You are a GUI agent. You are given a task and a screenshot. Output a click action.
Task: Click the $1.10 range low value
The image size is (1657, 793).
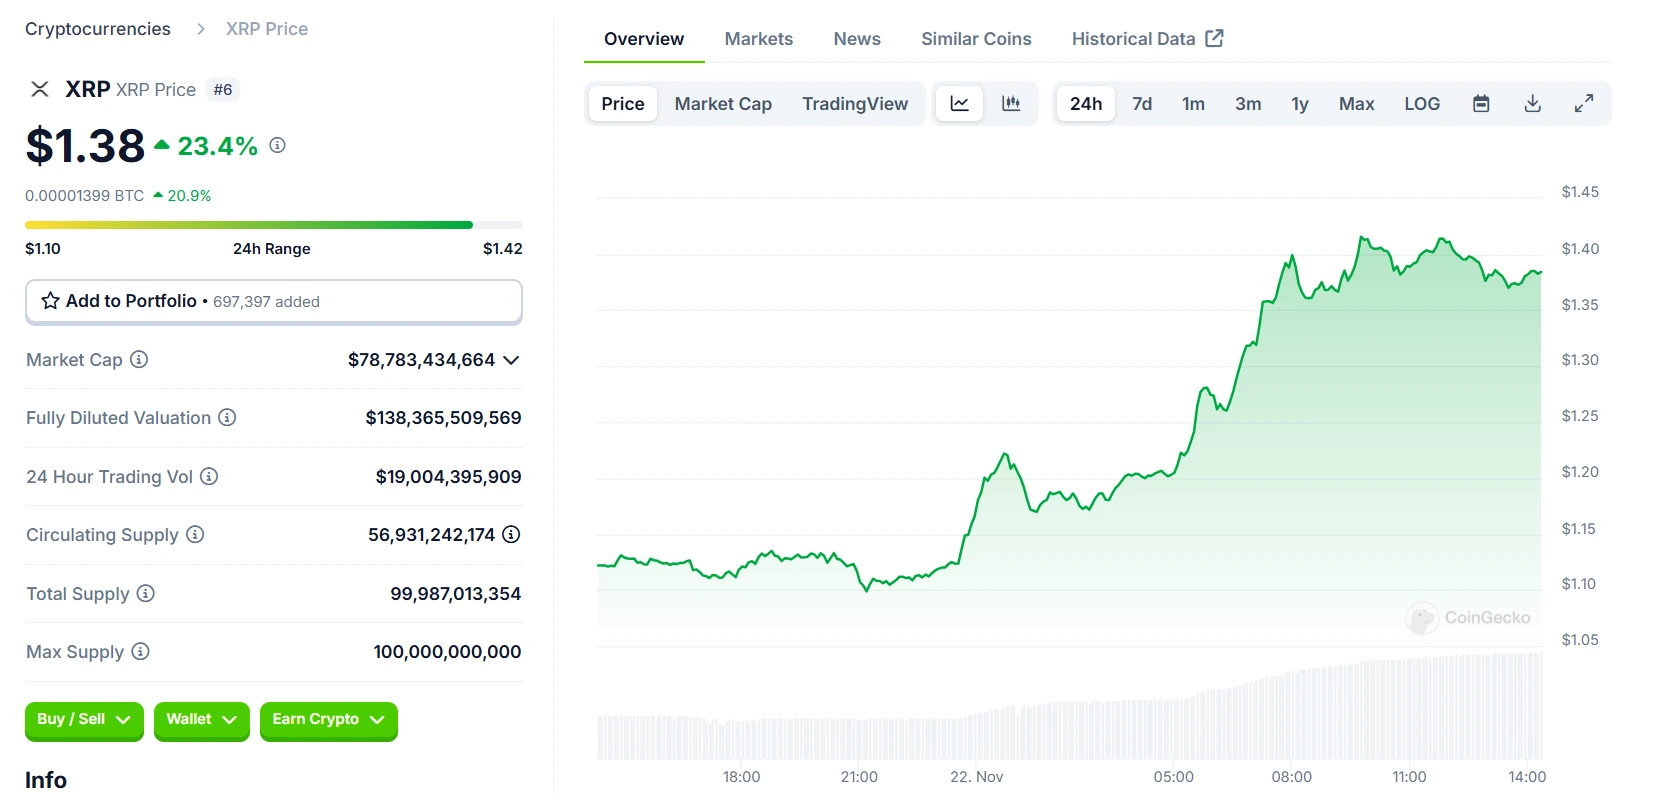(43, 249)
